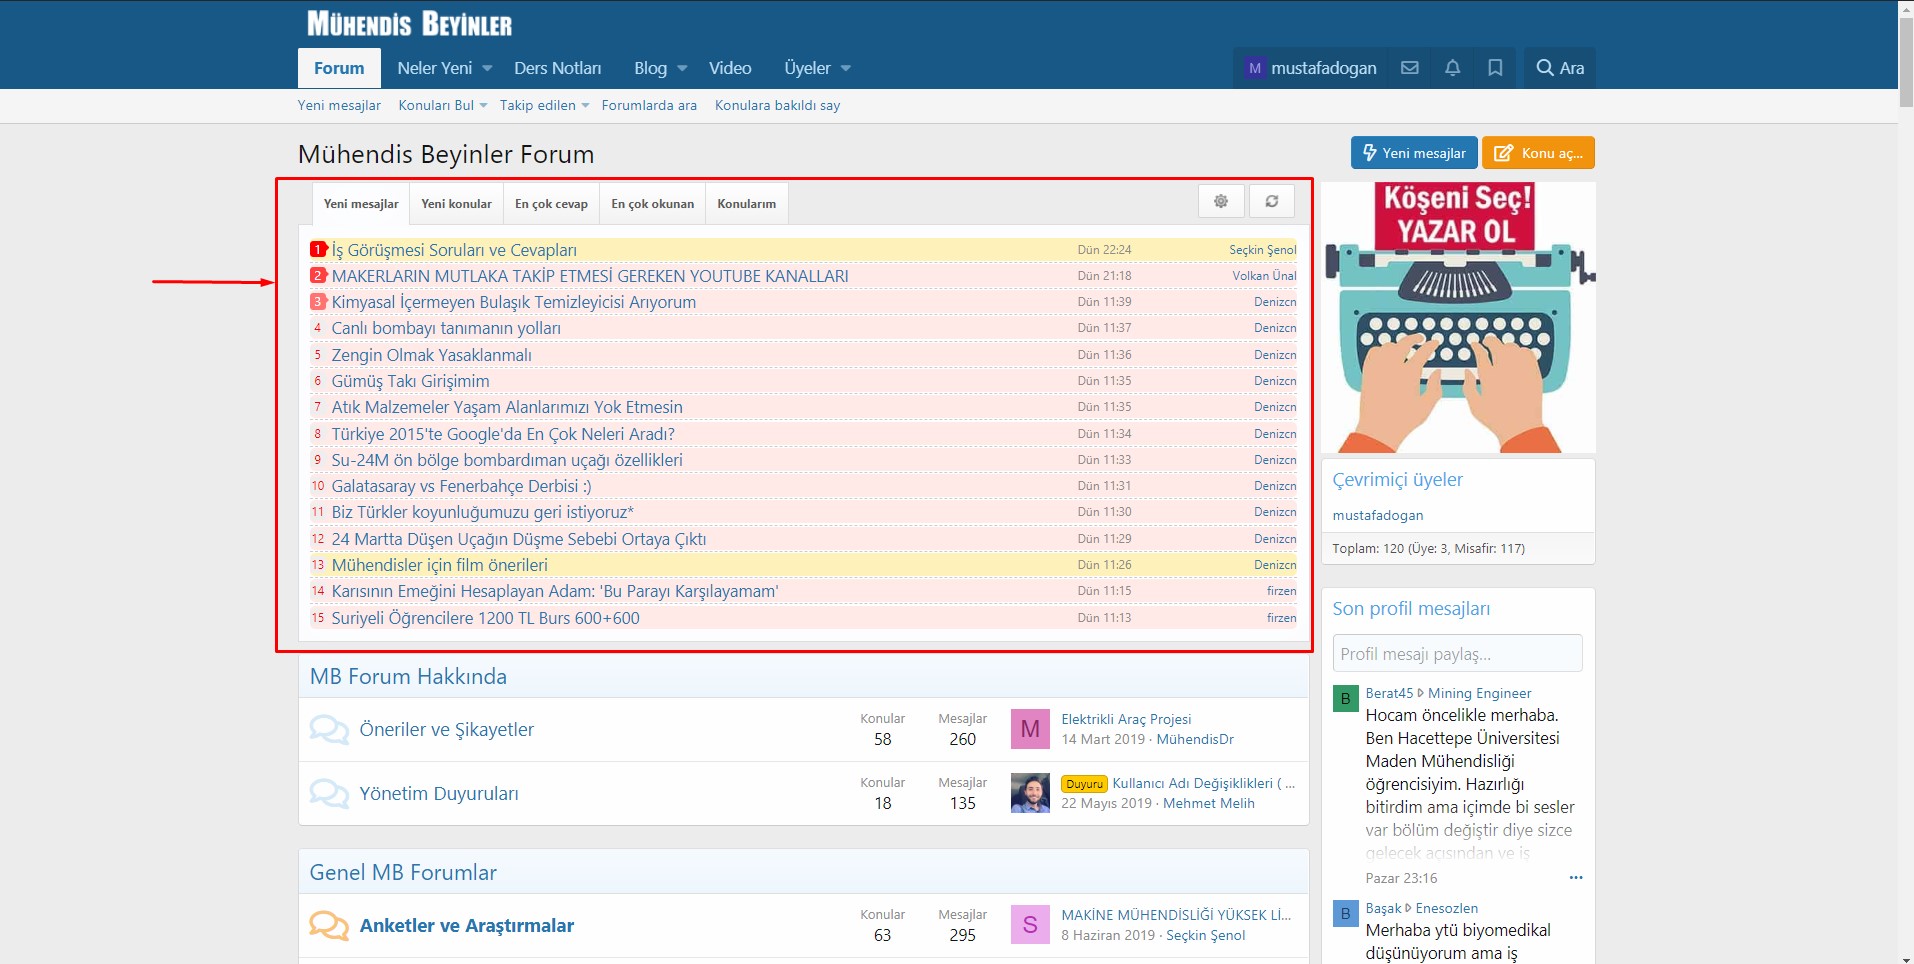Open the Ders Notları menu item

point(557,68)
